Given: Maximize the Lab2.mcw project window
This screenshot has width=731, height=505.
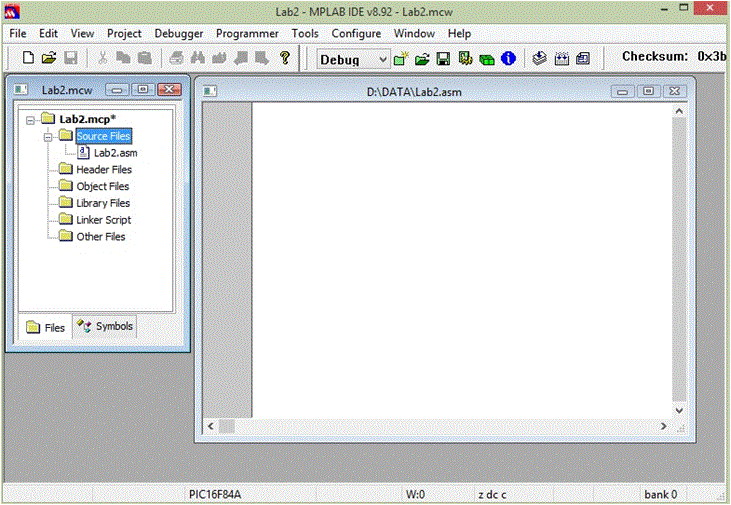Looking at the screenshot, I should point(143,90).
